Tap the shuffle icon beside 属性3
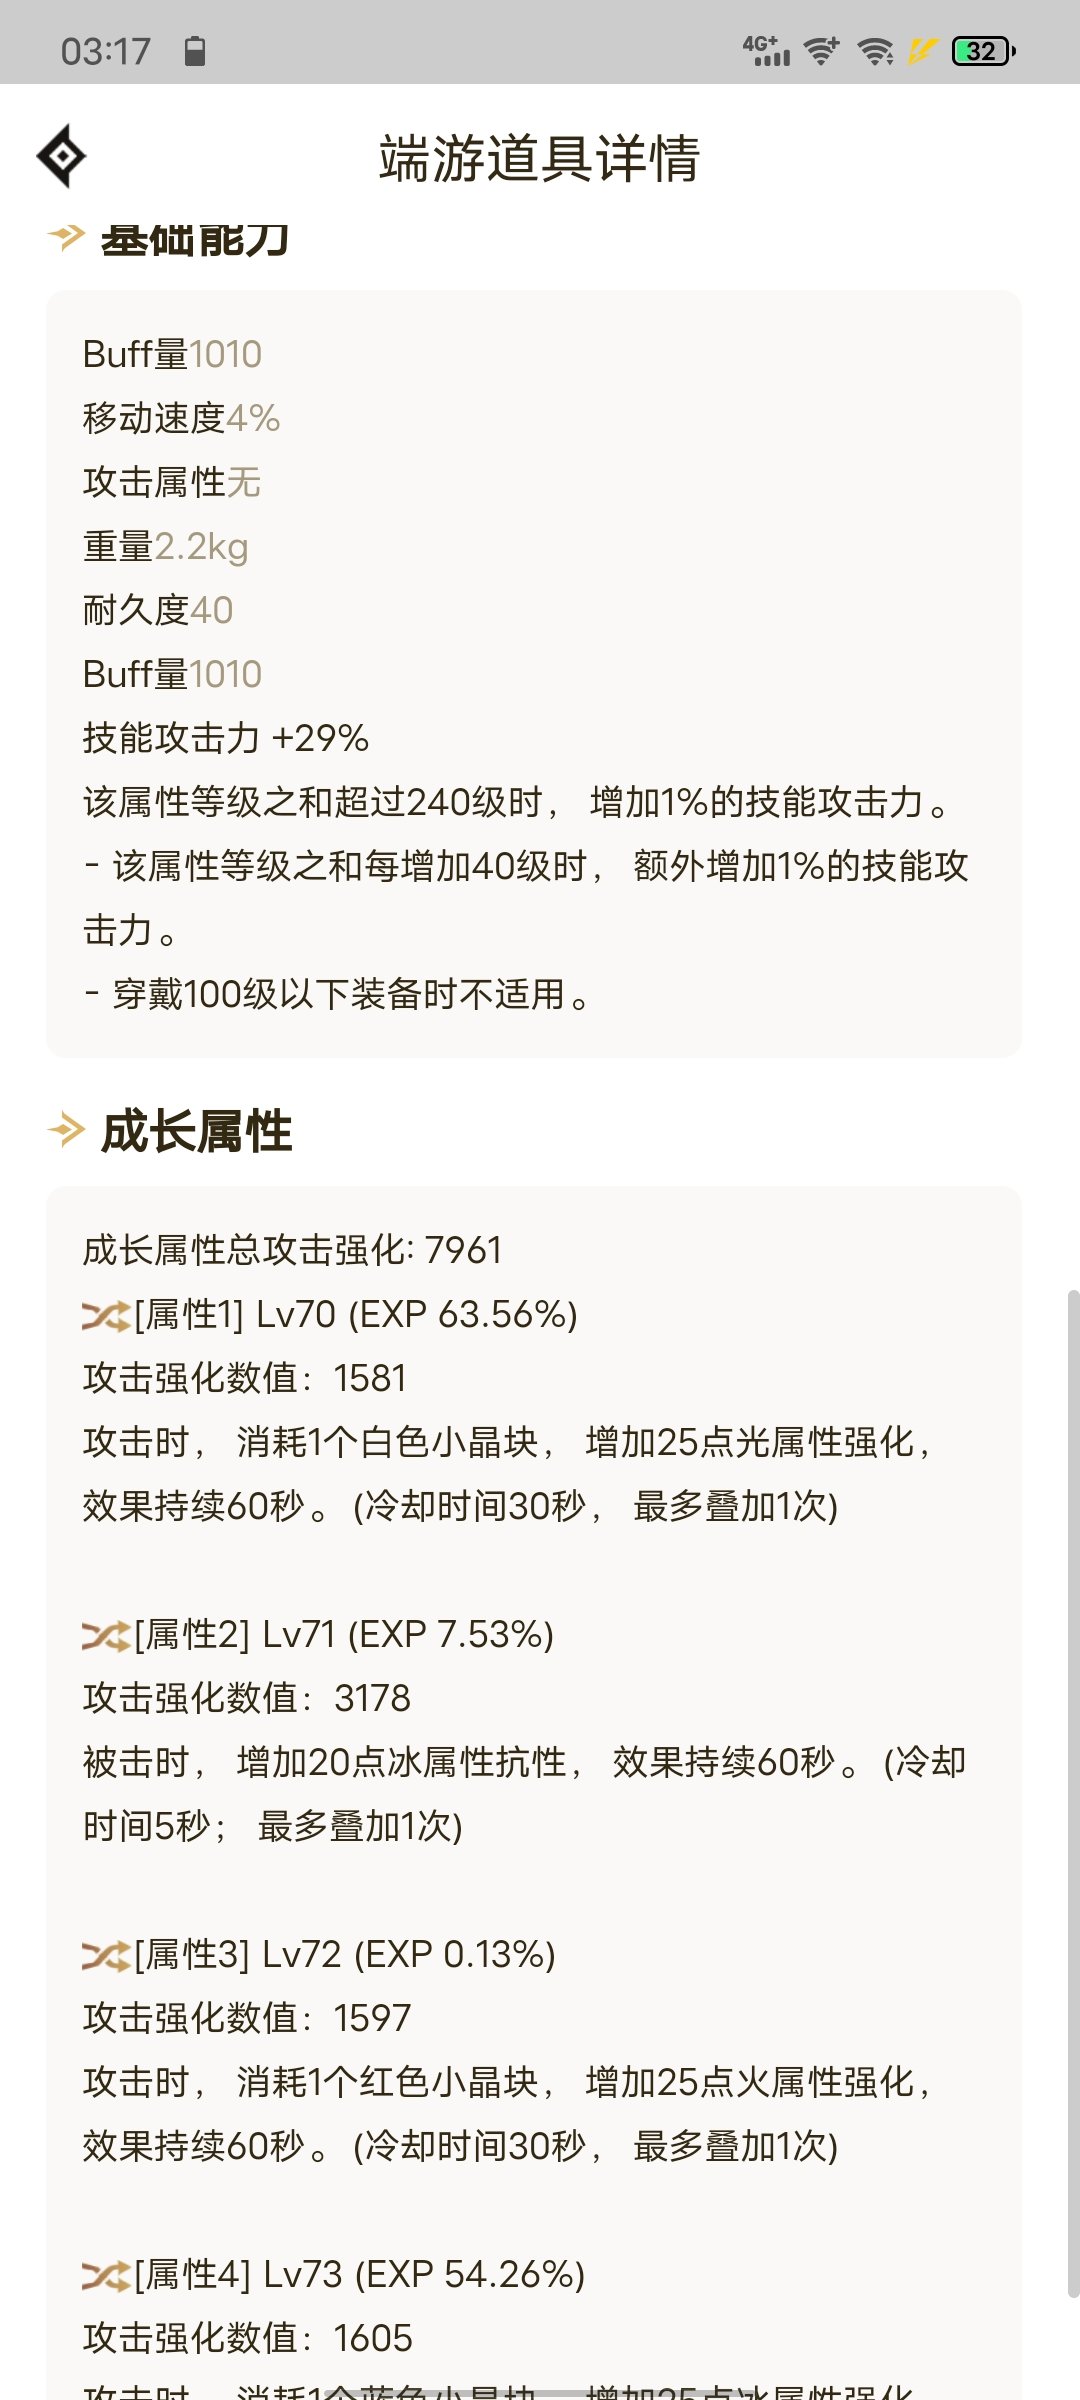This screenshot has width=1080, height=2400. (106, 1956)
